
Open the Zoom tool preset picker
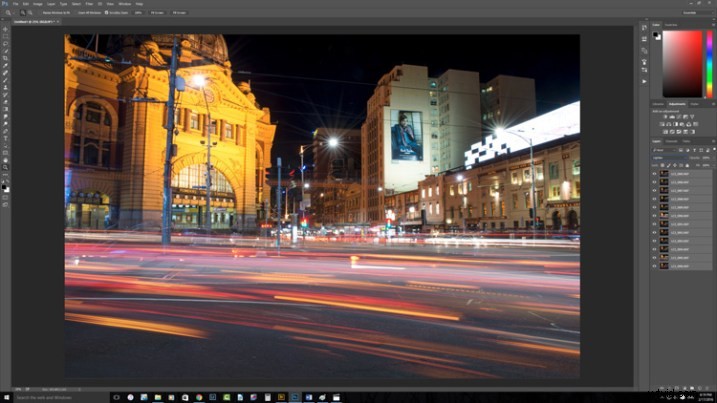pos(10,13)
